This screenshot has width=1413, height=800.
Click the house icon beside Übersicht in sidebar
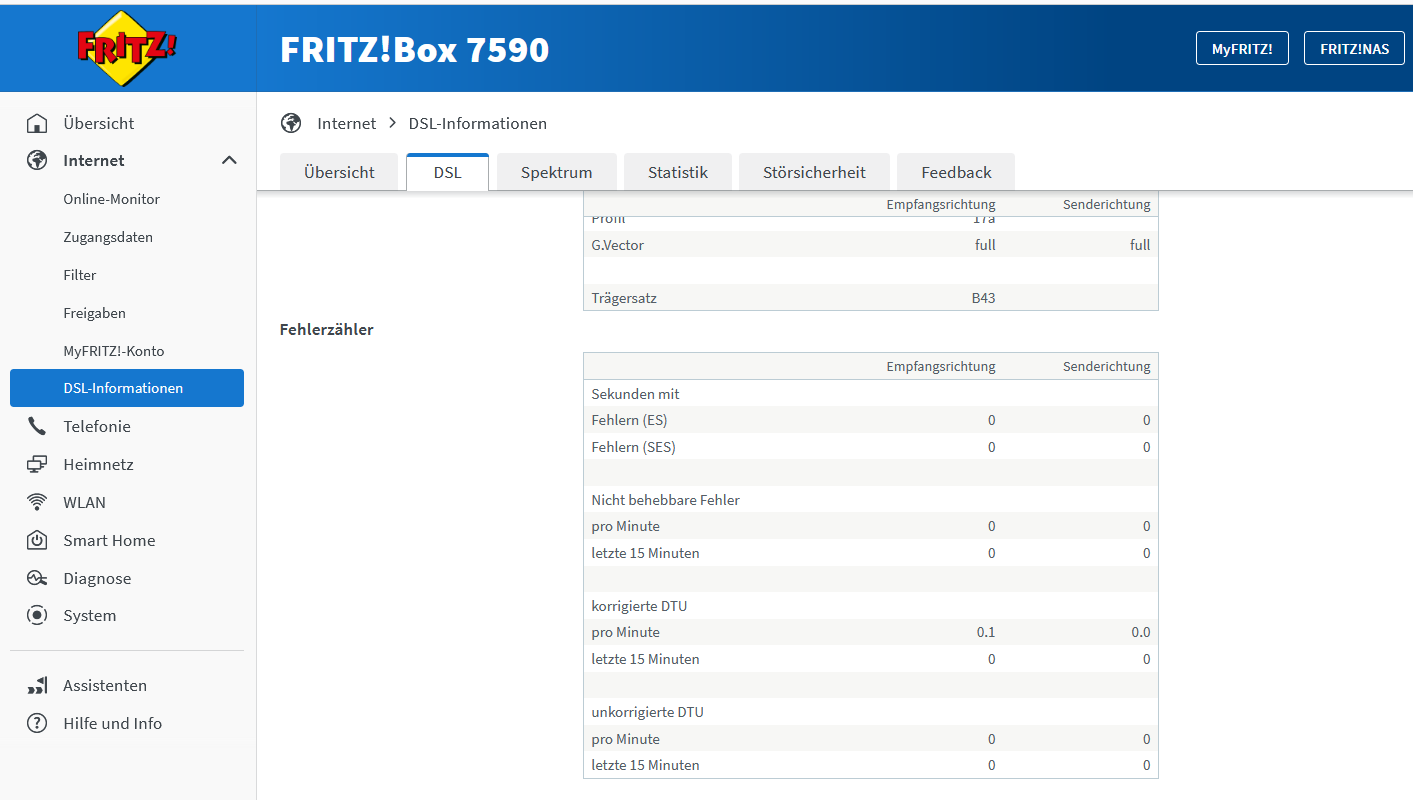(37, 123)
